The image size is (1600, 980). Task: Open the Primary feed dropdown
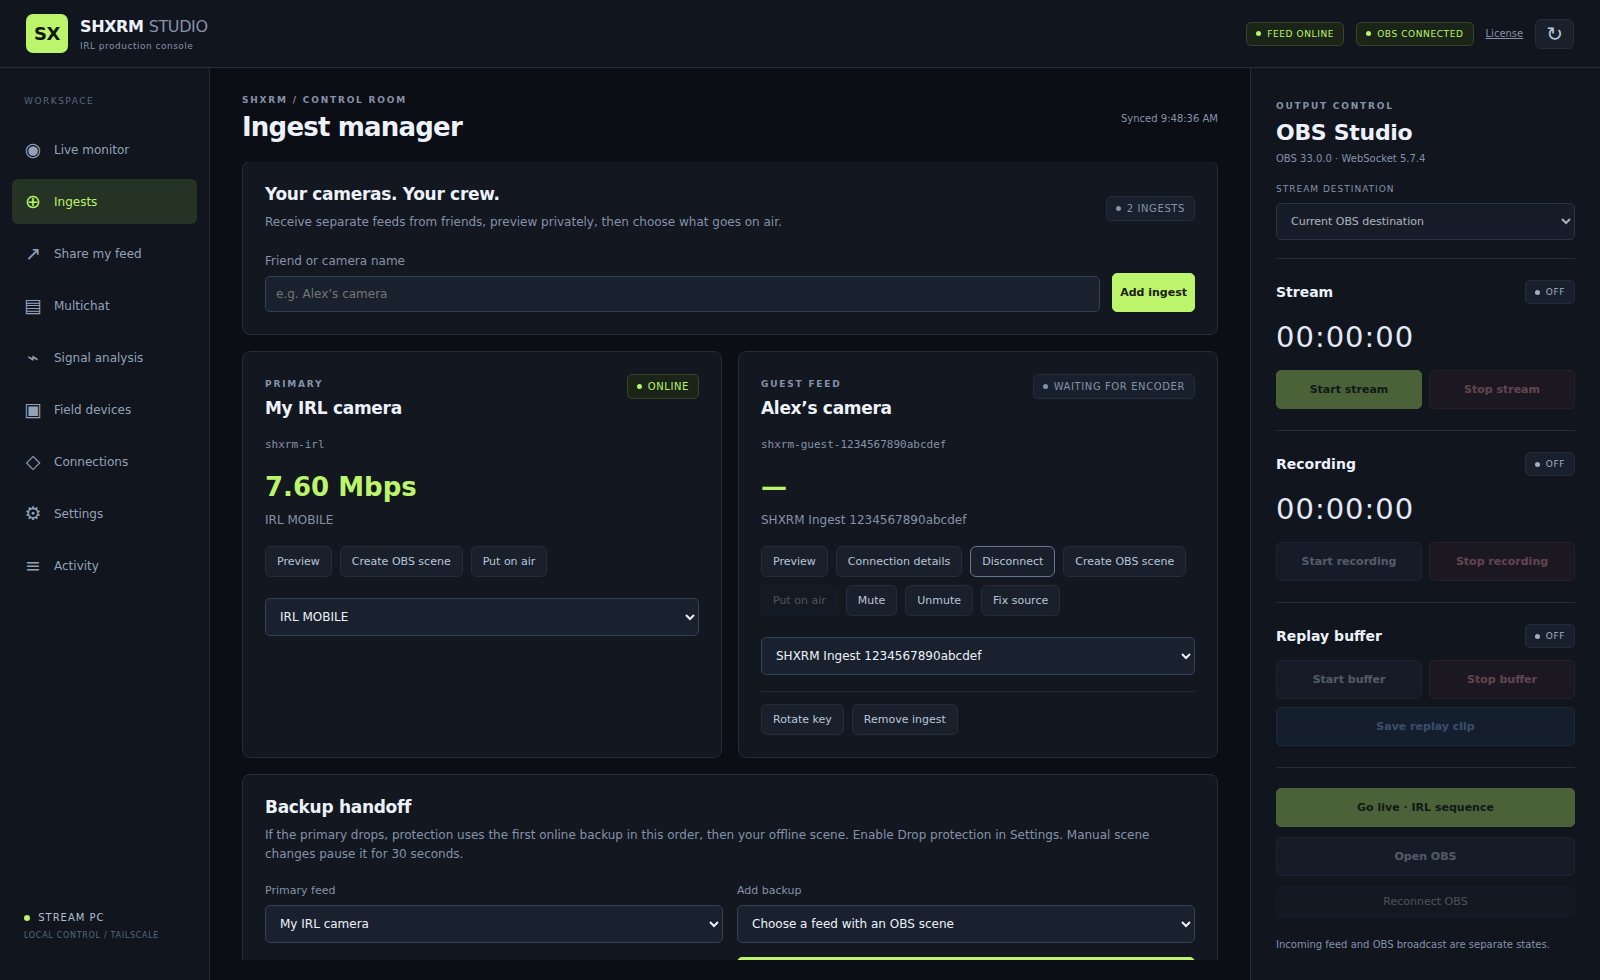494,924
